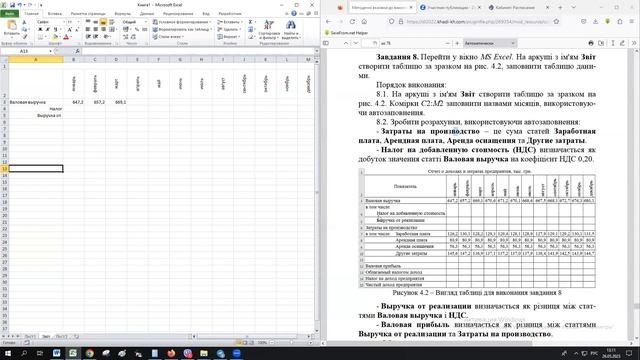Click the Excel Help question mark icon

[294, 13]
